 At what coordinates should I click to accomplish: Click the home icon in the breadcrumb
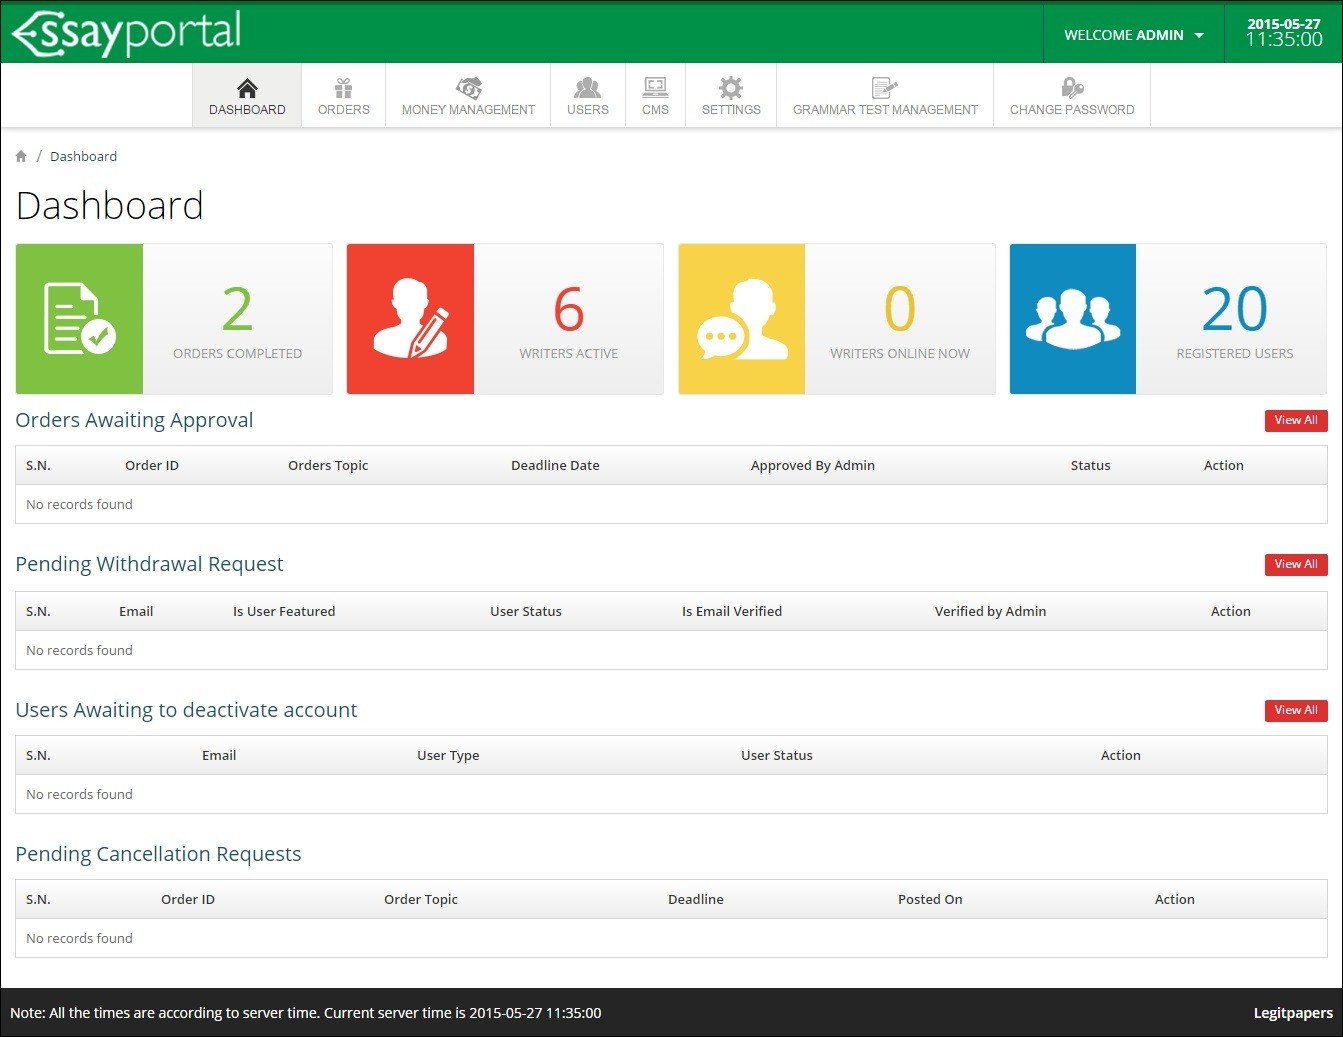click(x=21, y=157)
